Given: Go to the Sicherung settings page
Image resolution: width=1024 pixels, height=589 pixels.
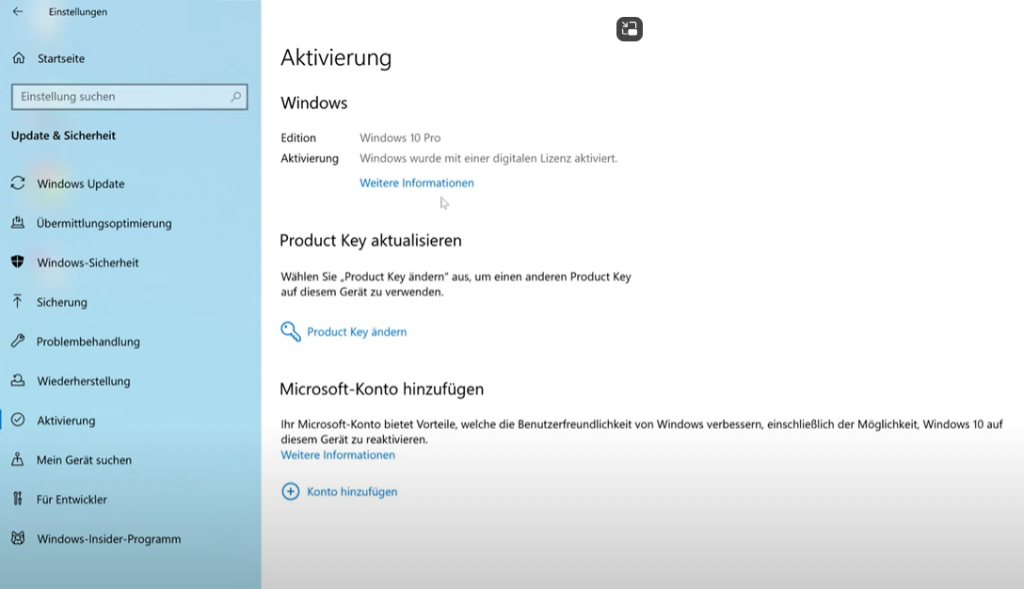Looking at the screenshot, I should click(x=62, y=302).
